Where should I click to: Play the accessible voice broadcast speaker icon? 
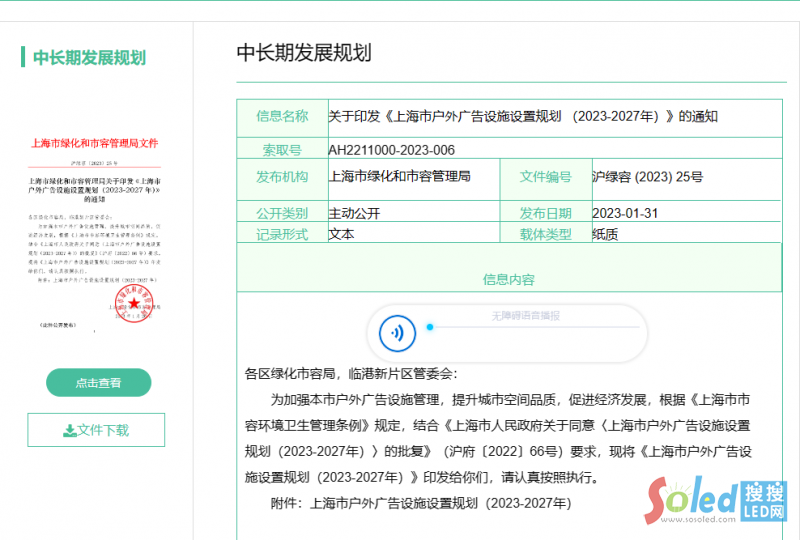coord(397,332)
